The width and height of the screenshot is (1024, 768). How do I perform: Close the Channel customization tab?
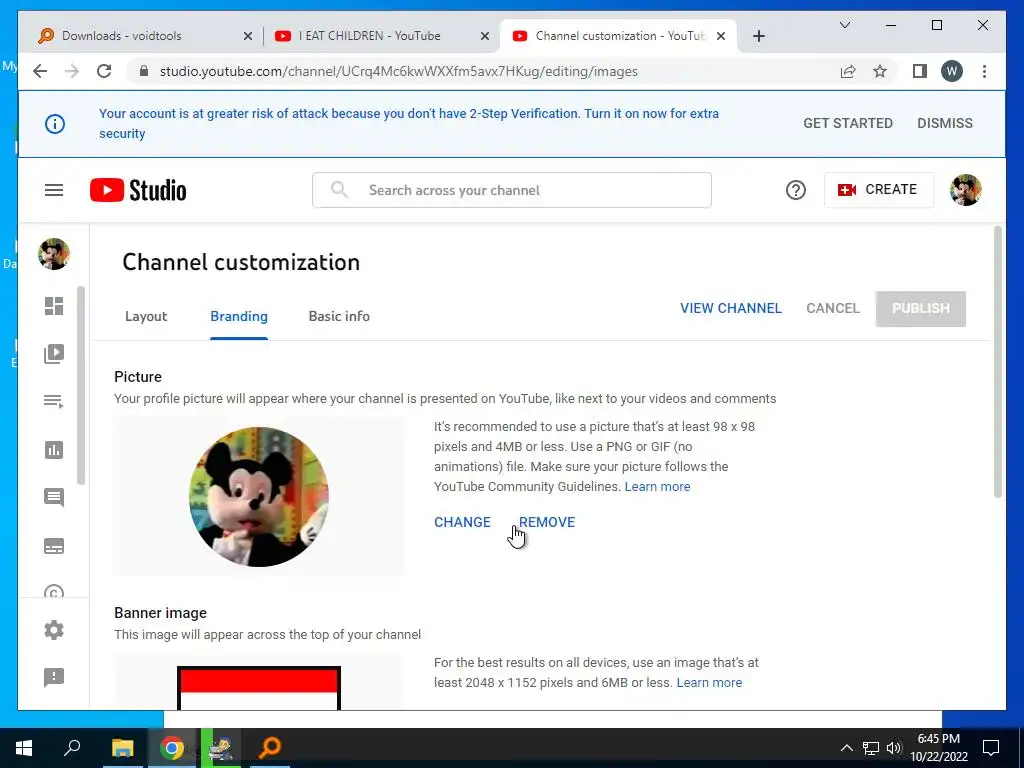721,36
